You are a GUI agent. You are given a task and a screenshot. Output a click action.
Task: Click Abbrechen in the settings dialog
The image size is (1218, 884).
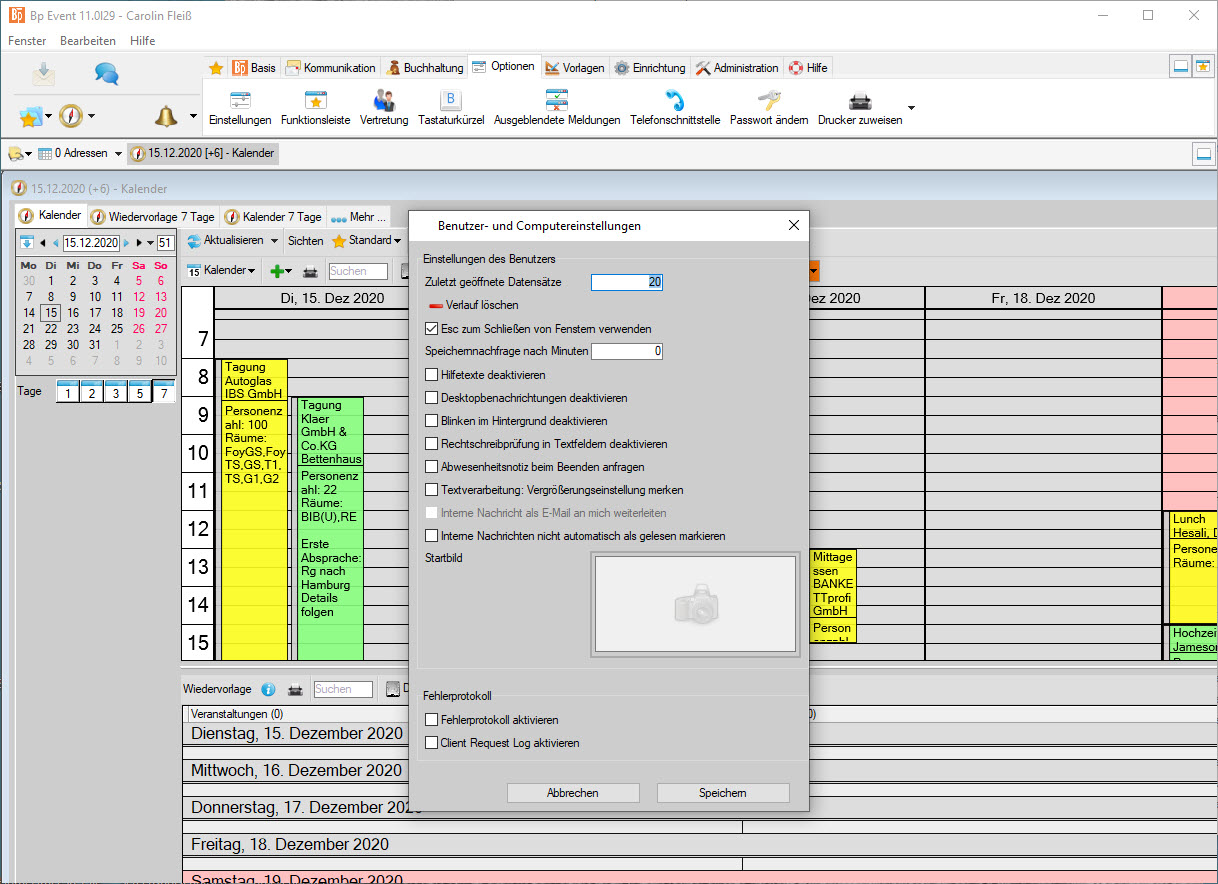572,793
